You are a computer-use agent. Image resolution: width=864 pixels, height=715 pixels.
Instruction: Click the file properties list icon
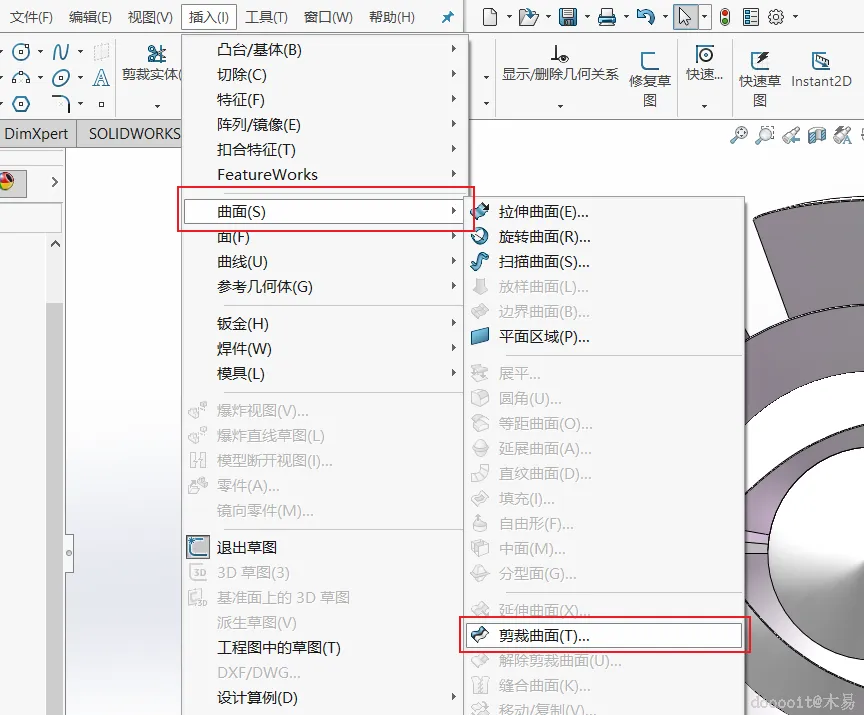click(x=750, y=17)
